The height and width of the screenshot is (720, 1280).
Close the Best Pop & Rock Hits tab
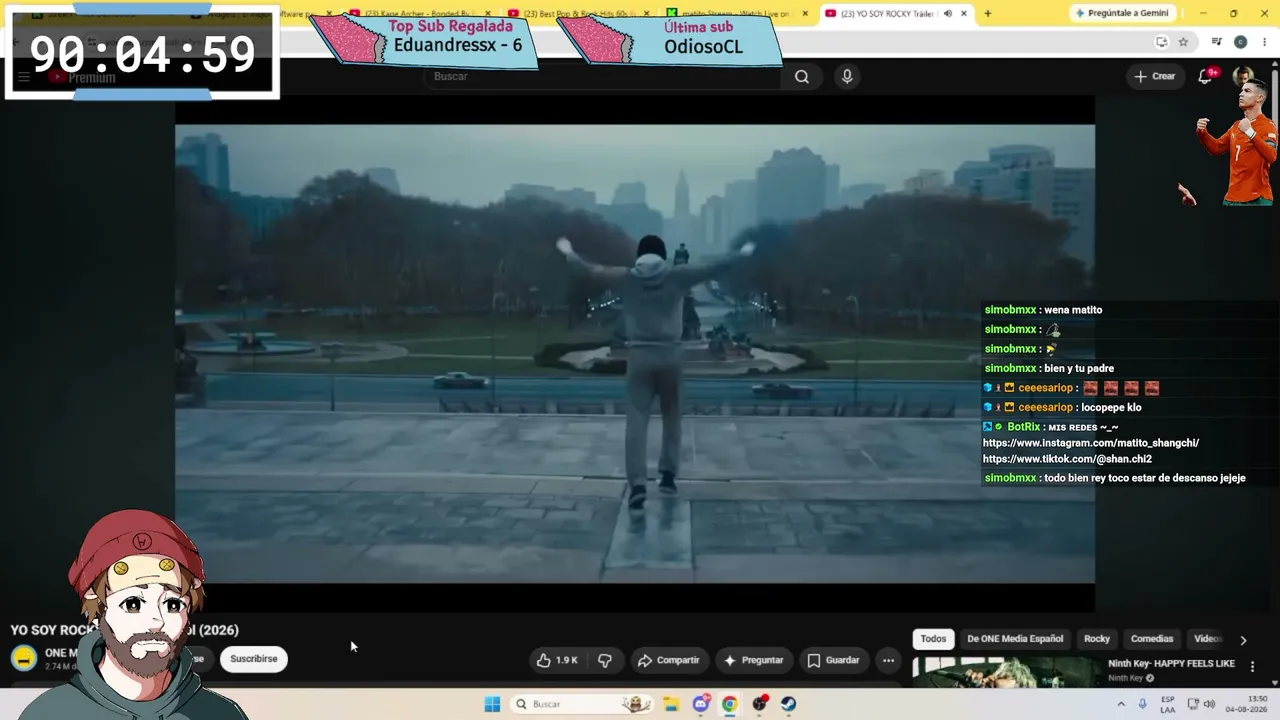click(x=647, y=14)
